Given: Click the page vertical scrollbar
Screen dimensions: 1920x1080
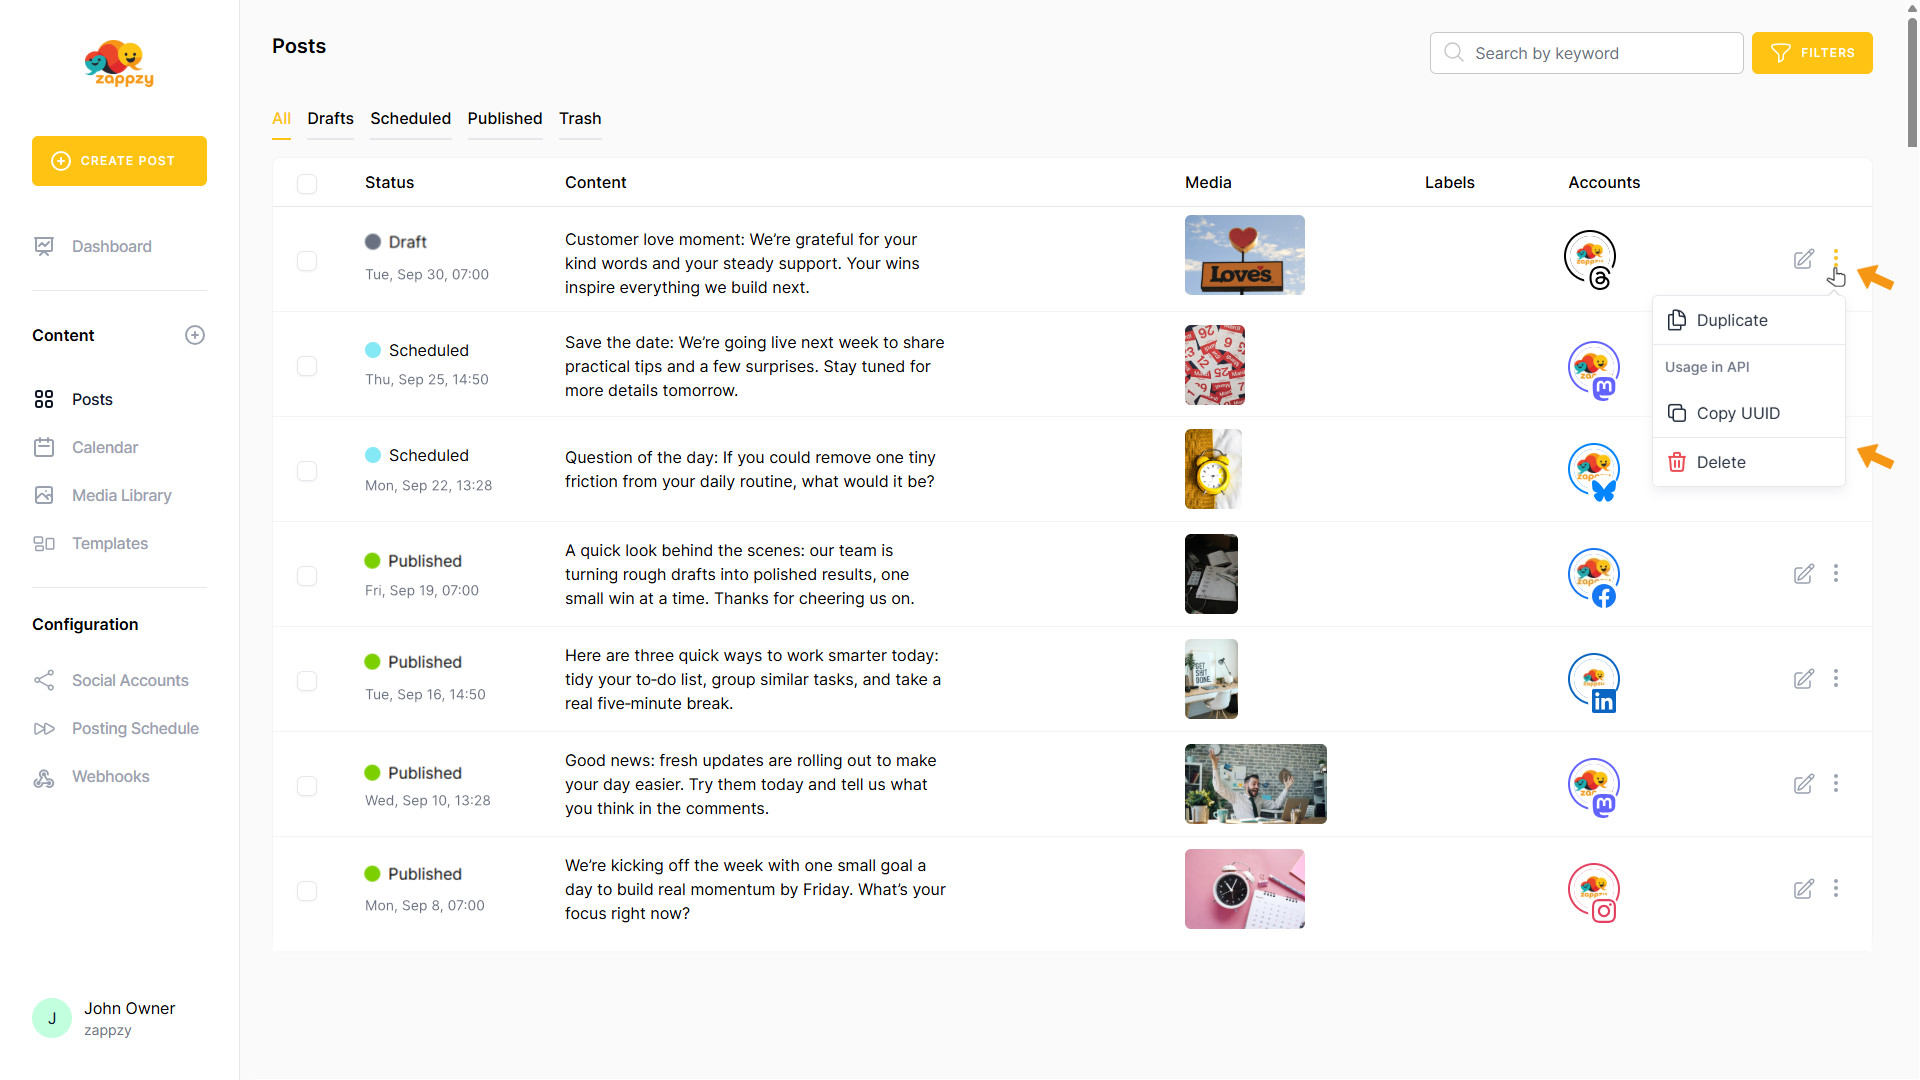Looking at the screenshot, I should (x=1912, y=80).
